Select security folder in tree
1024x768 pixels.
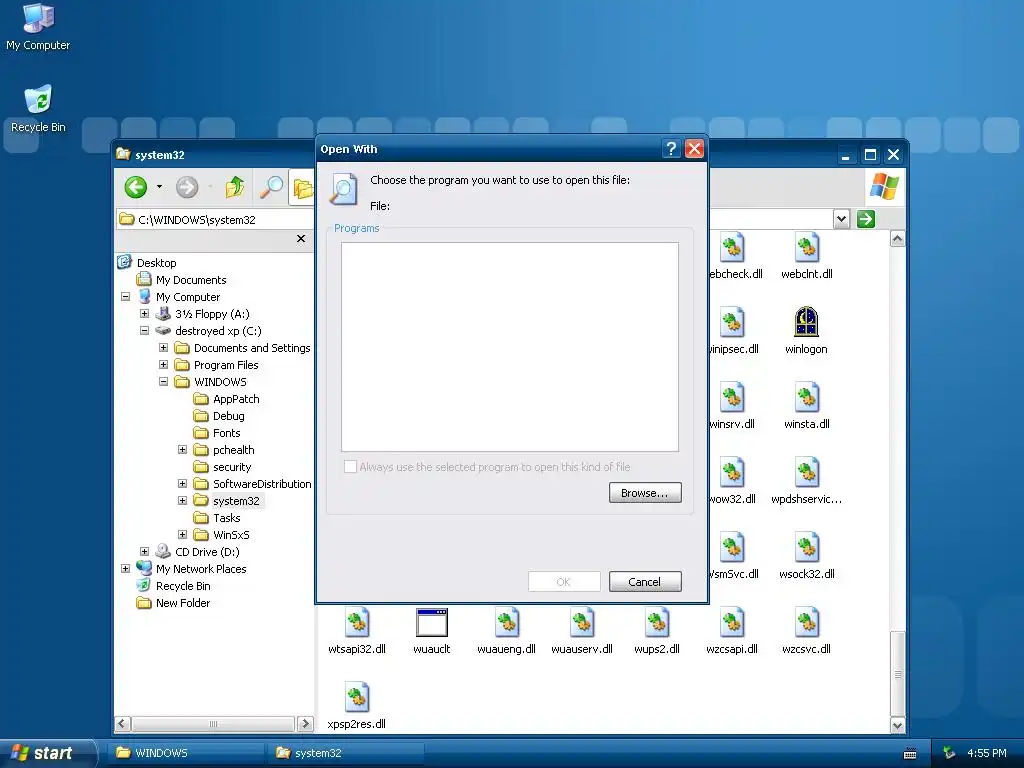[232, 466]
